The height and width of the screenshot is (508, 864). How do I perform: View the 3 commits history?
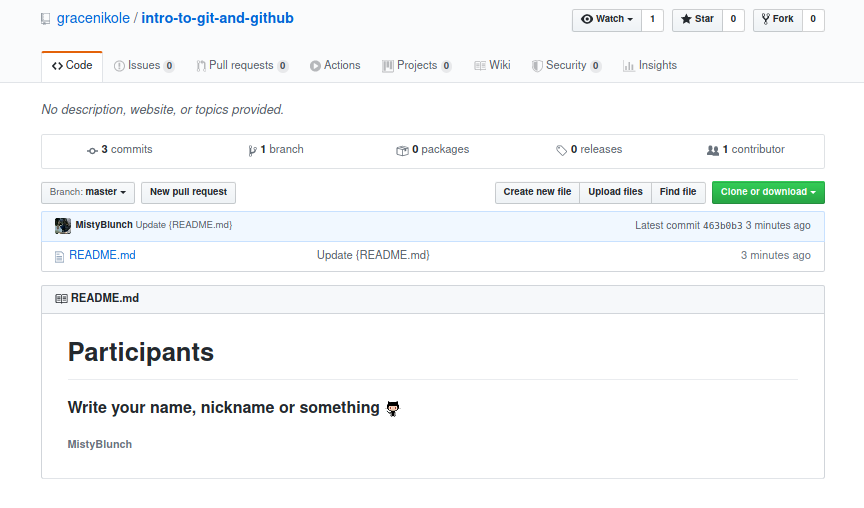point(120,150)
